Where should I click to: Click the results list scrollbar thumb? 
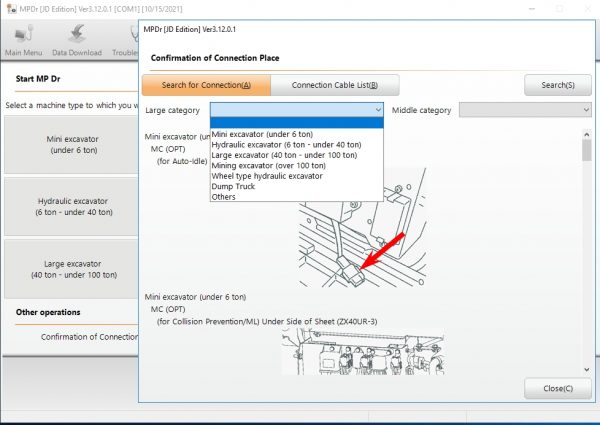(586, 150)
